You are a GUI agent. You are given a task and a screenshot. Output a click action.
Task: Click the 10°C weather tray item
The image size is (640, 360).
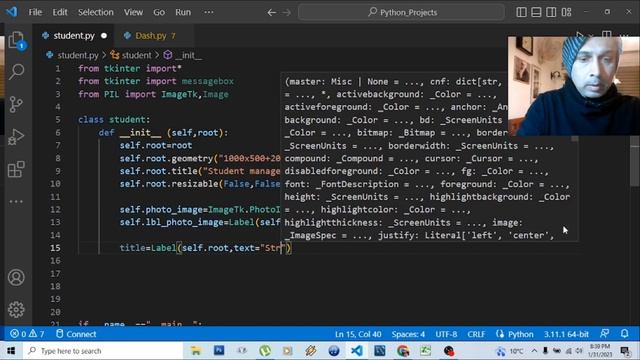tap(510, 351)
